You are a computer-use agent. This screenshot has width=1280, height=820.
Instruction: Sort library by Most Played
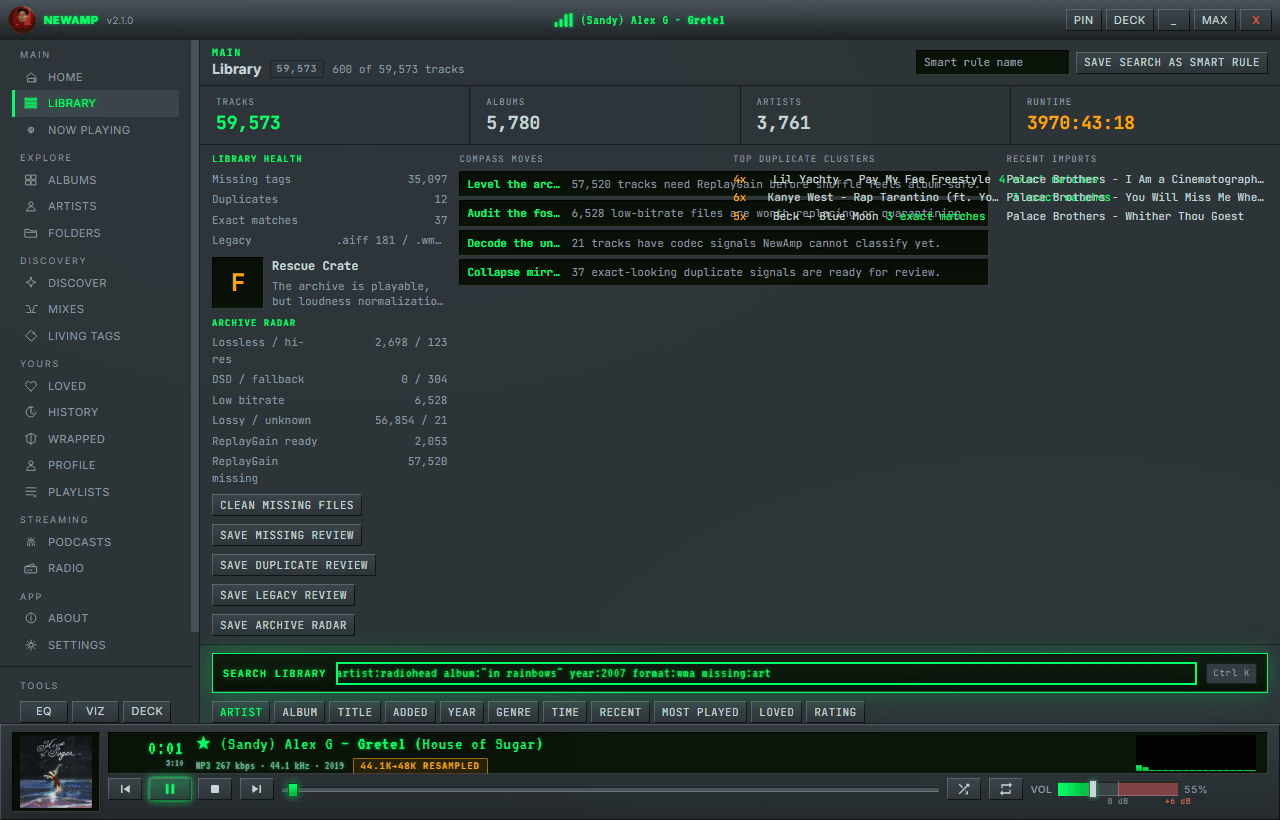coord(700,712)
